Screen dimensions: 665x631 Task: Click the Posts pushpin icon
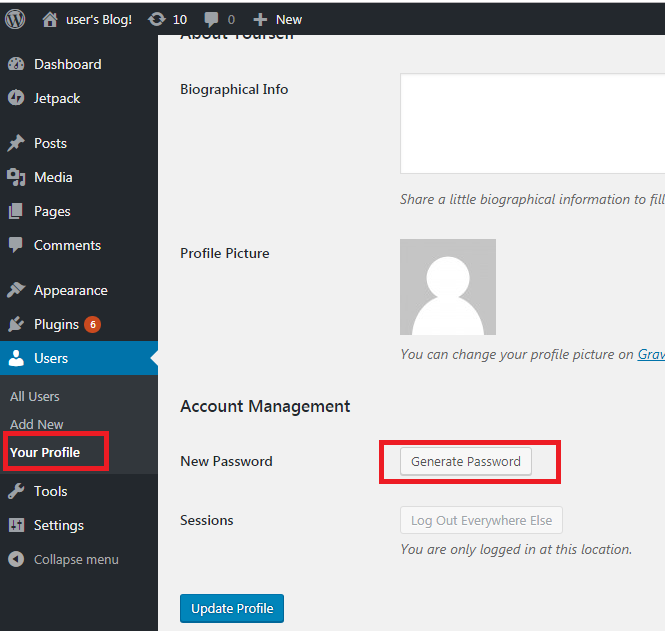tap(16, 143)
